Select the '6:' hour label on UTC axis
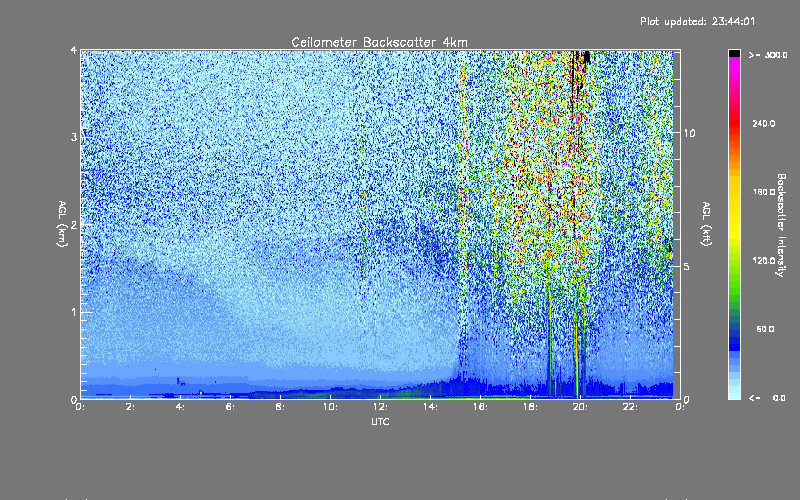Viewport: 800px width, 500px height. point(231,407)
